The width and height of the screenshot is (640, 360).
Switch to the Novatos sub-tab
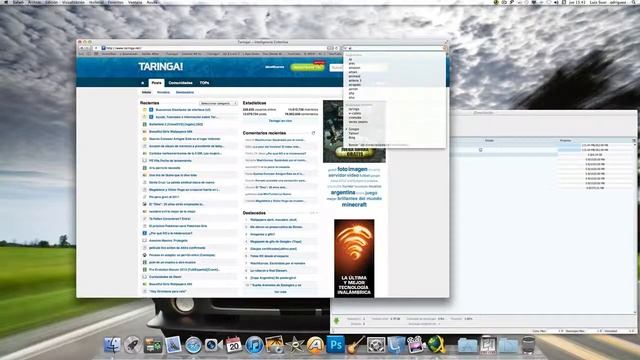pyautogui.click(x=163, y=92)
